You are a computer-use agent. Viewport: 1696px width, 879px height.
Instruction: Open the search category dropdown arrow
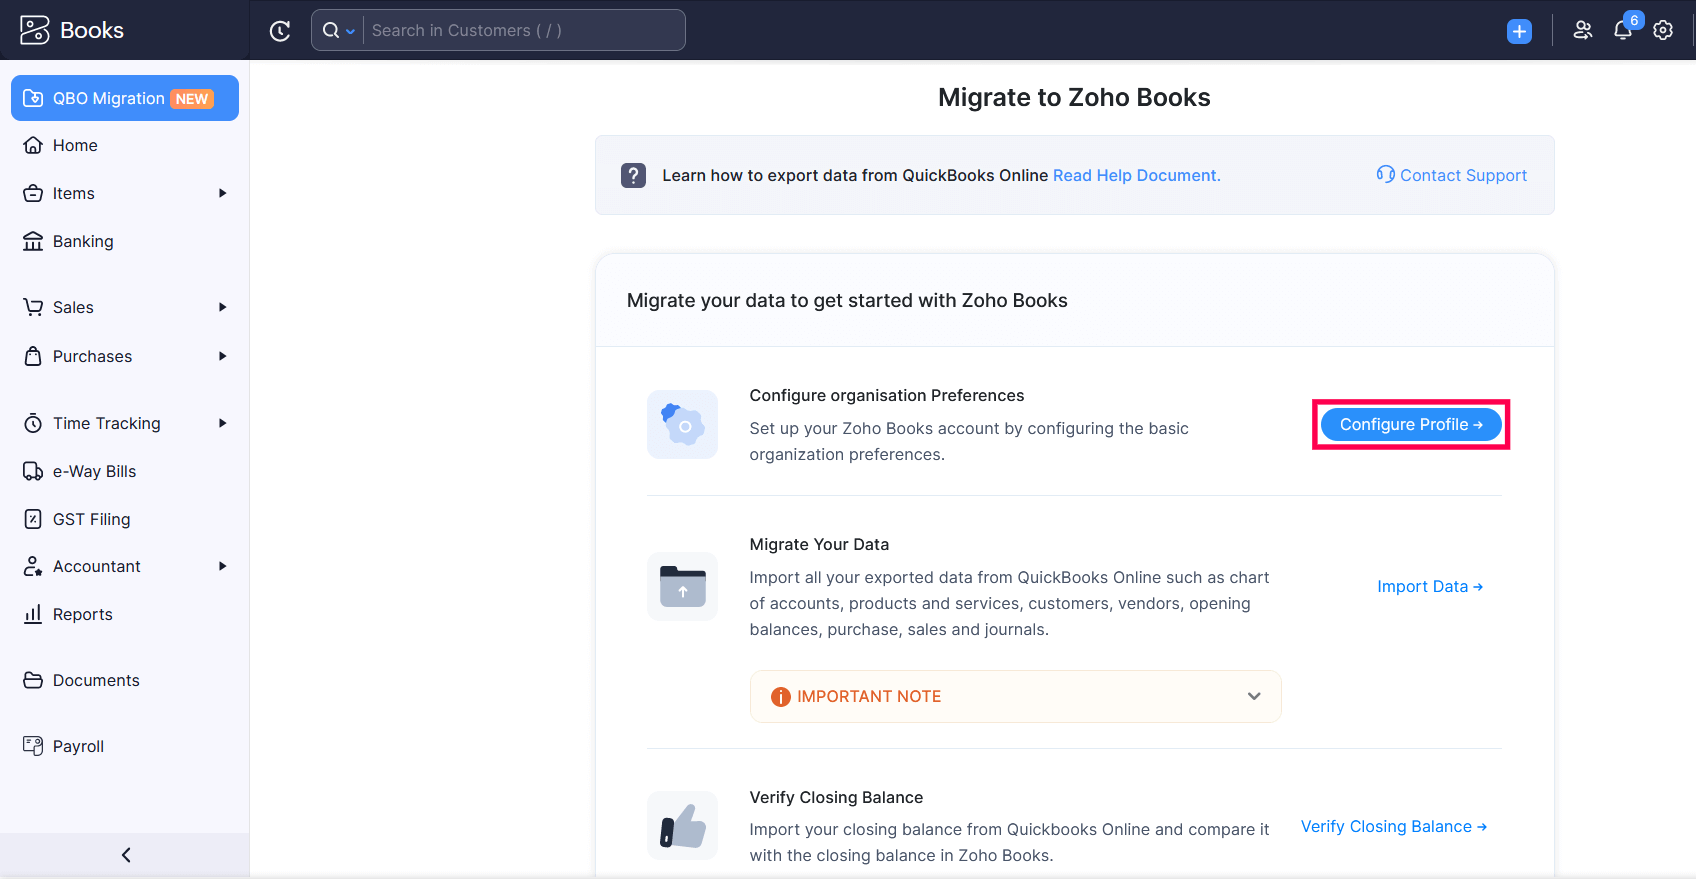350,32
